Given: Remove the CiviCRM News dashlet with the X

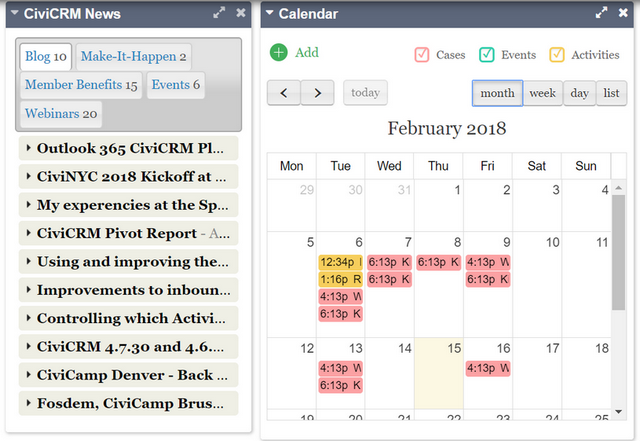Looking at the screenshot, I should 241,13.
